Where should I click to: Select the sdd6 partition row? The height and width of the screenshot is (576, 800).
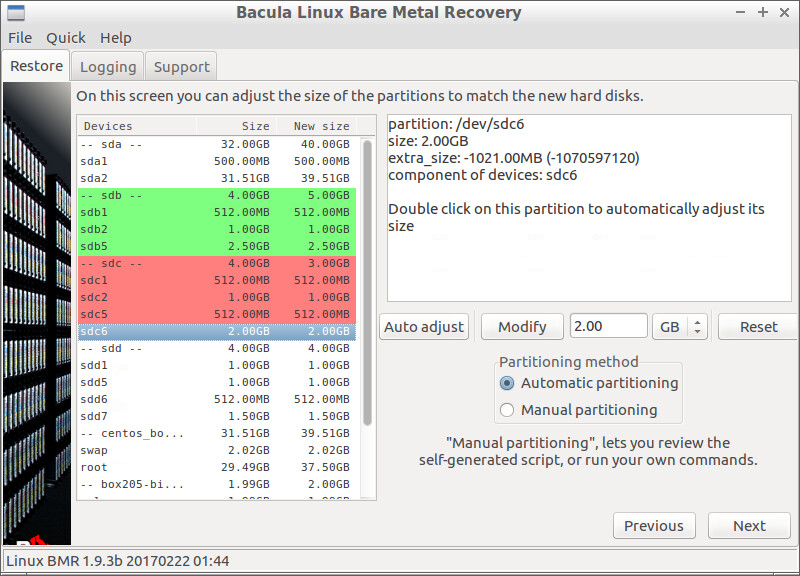coord(217,399)
